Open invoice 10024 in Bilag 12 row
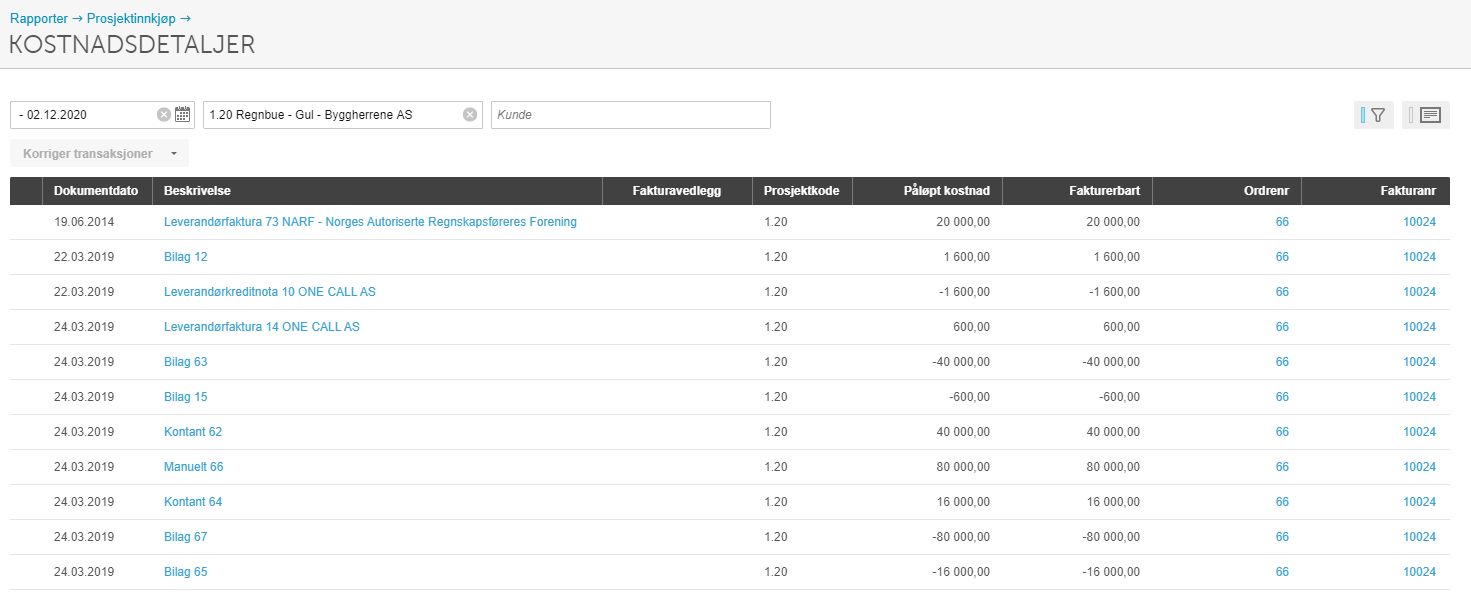This screenshot has height=599, width=1471. [1419, 257]
